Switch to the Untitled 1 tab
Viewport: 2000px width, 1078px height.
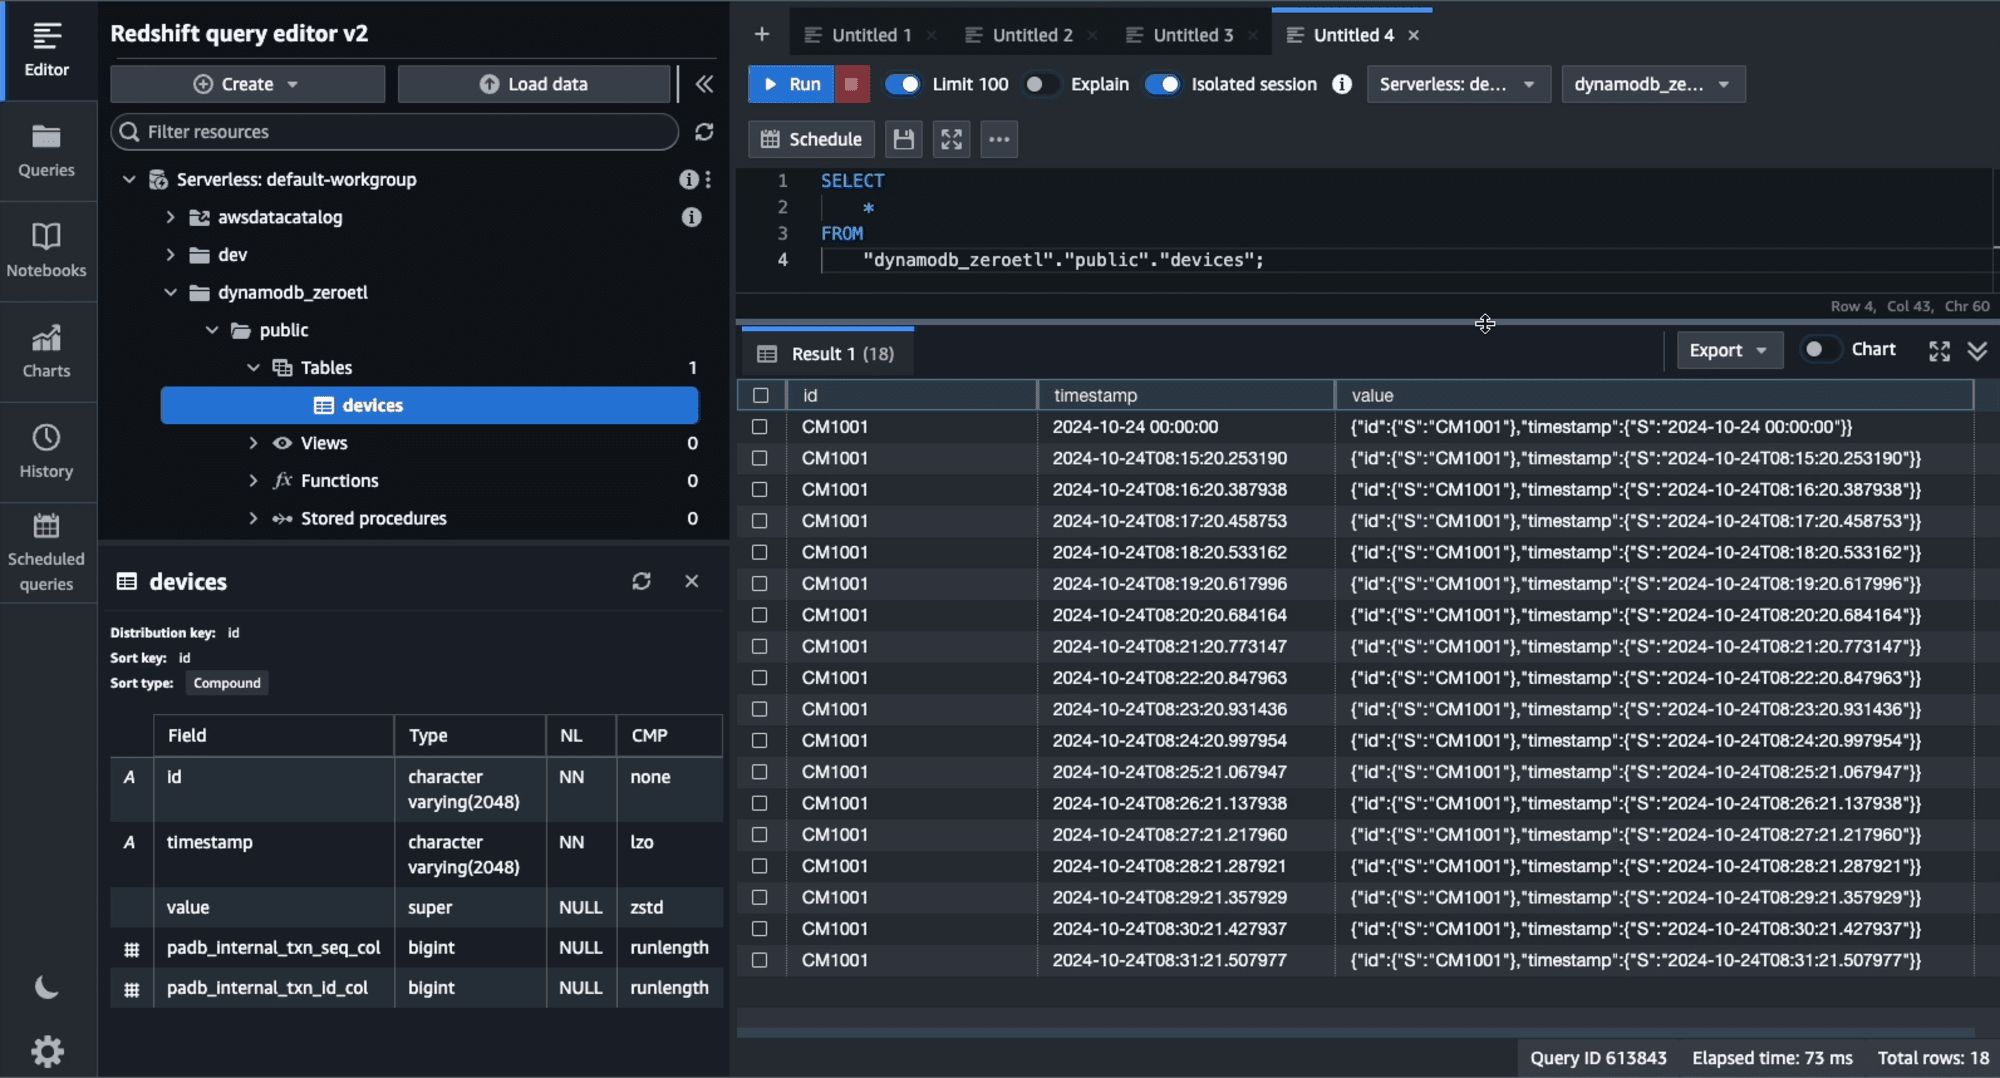tap(870, 35)
